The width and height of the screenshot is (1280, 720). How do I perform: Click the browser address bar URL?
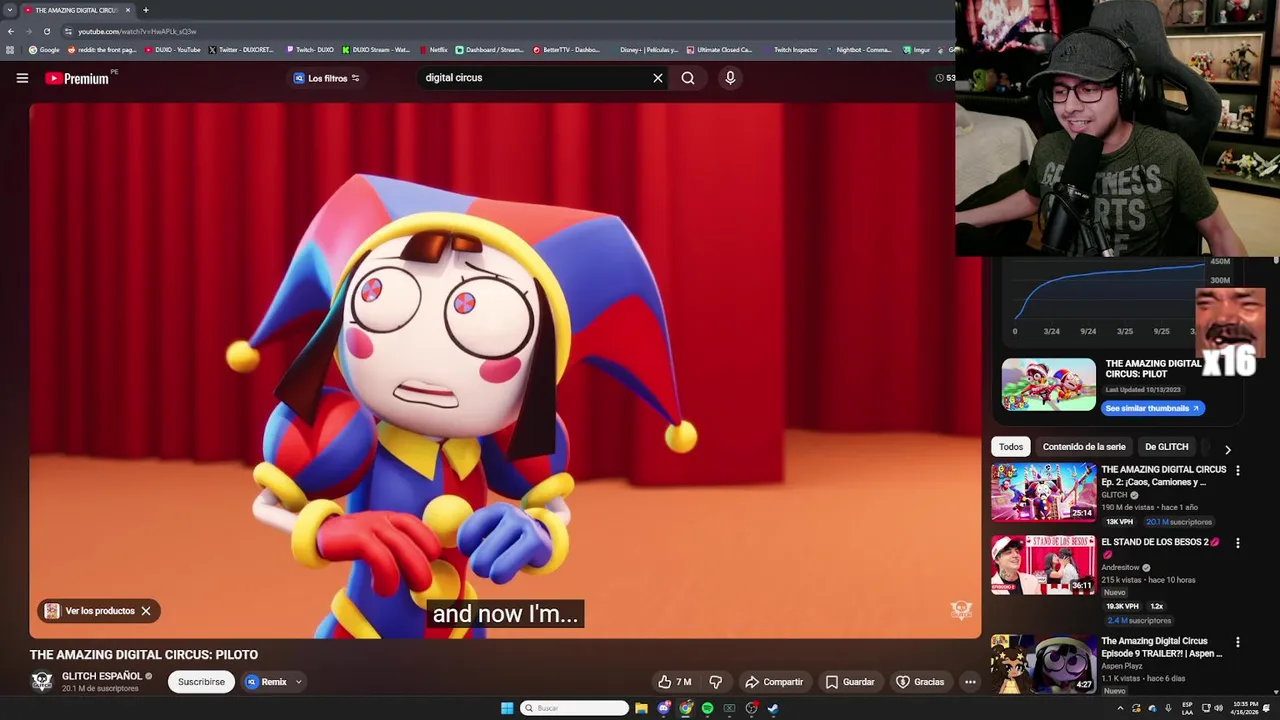[137, 31]
